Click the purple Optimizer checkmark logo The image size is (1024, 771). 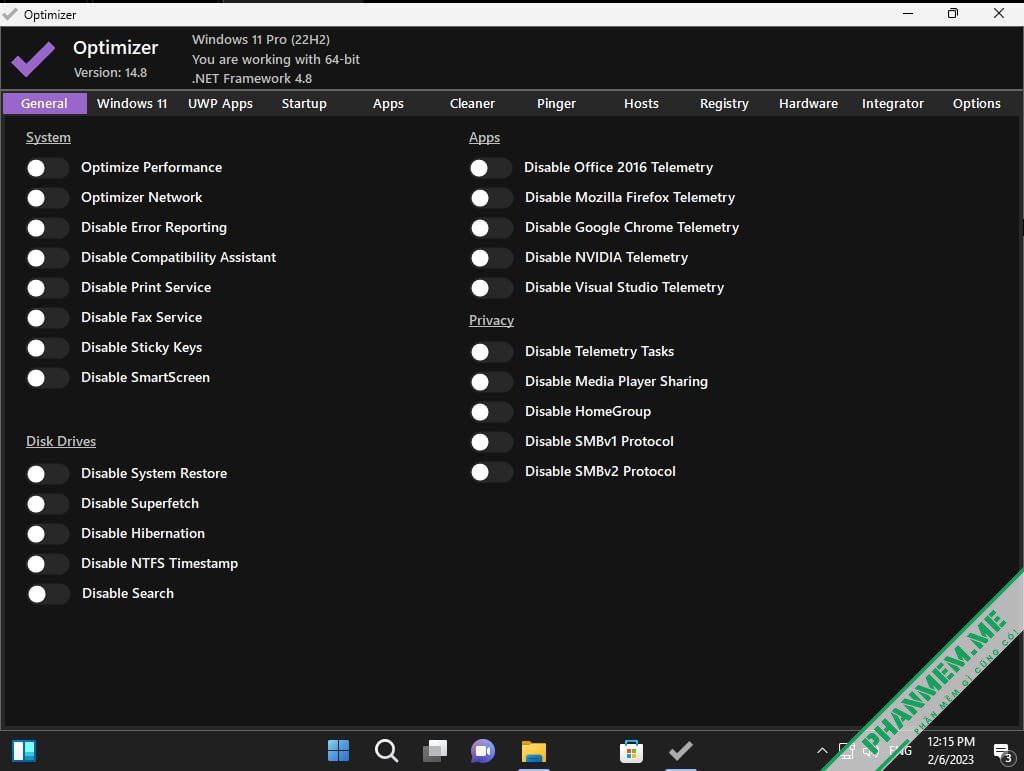tap(33, 59)
